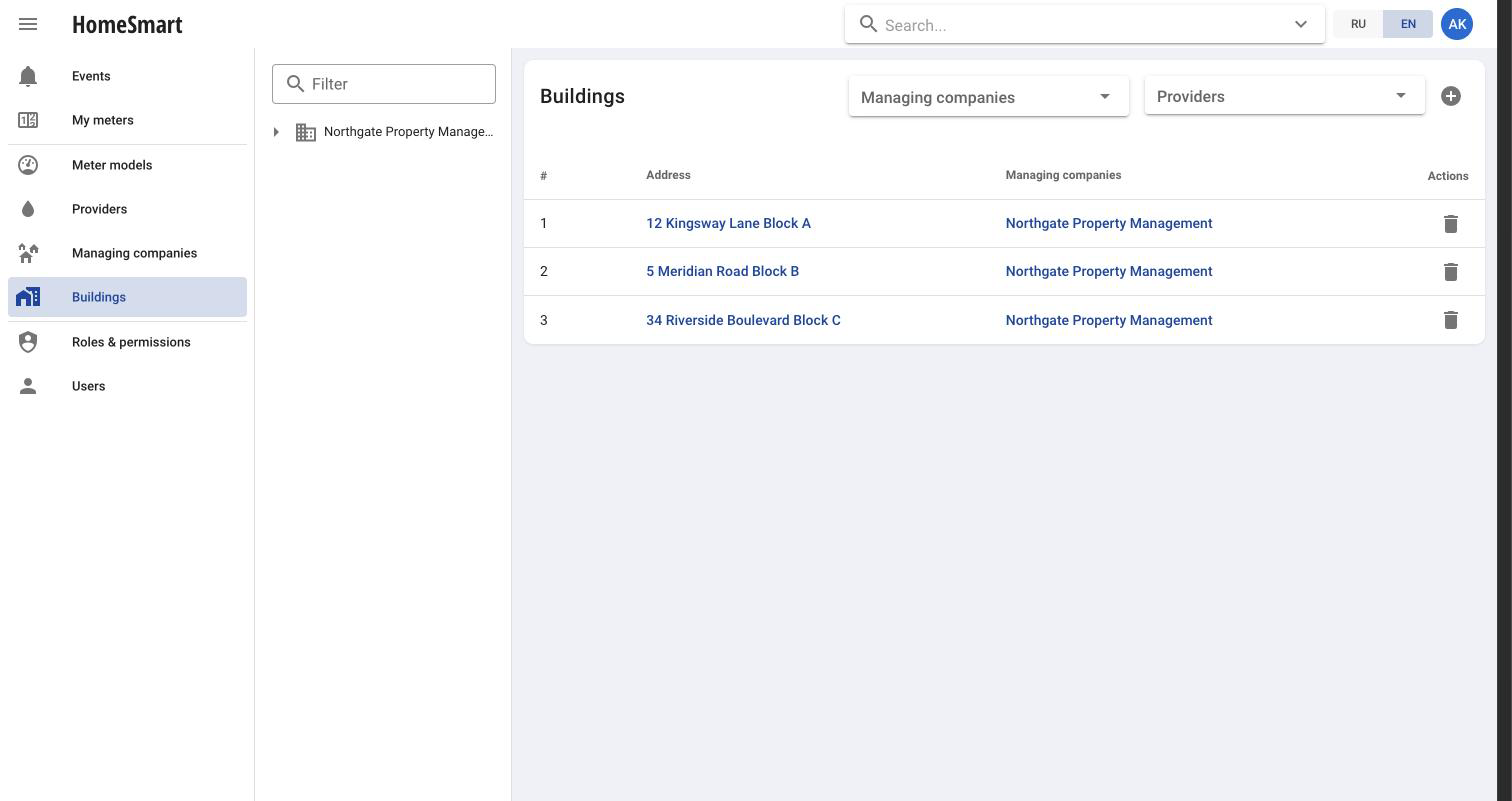
Task: Click the My meters counter icon
Action: click(28, 120)
